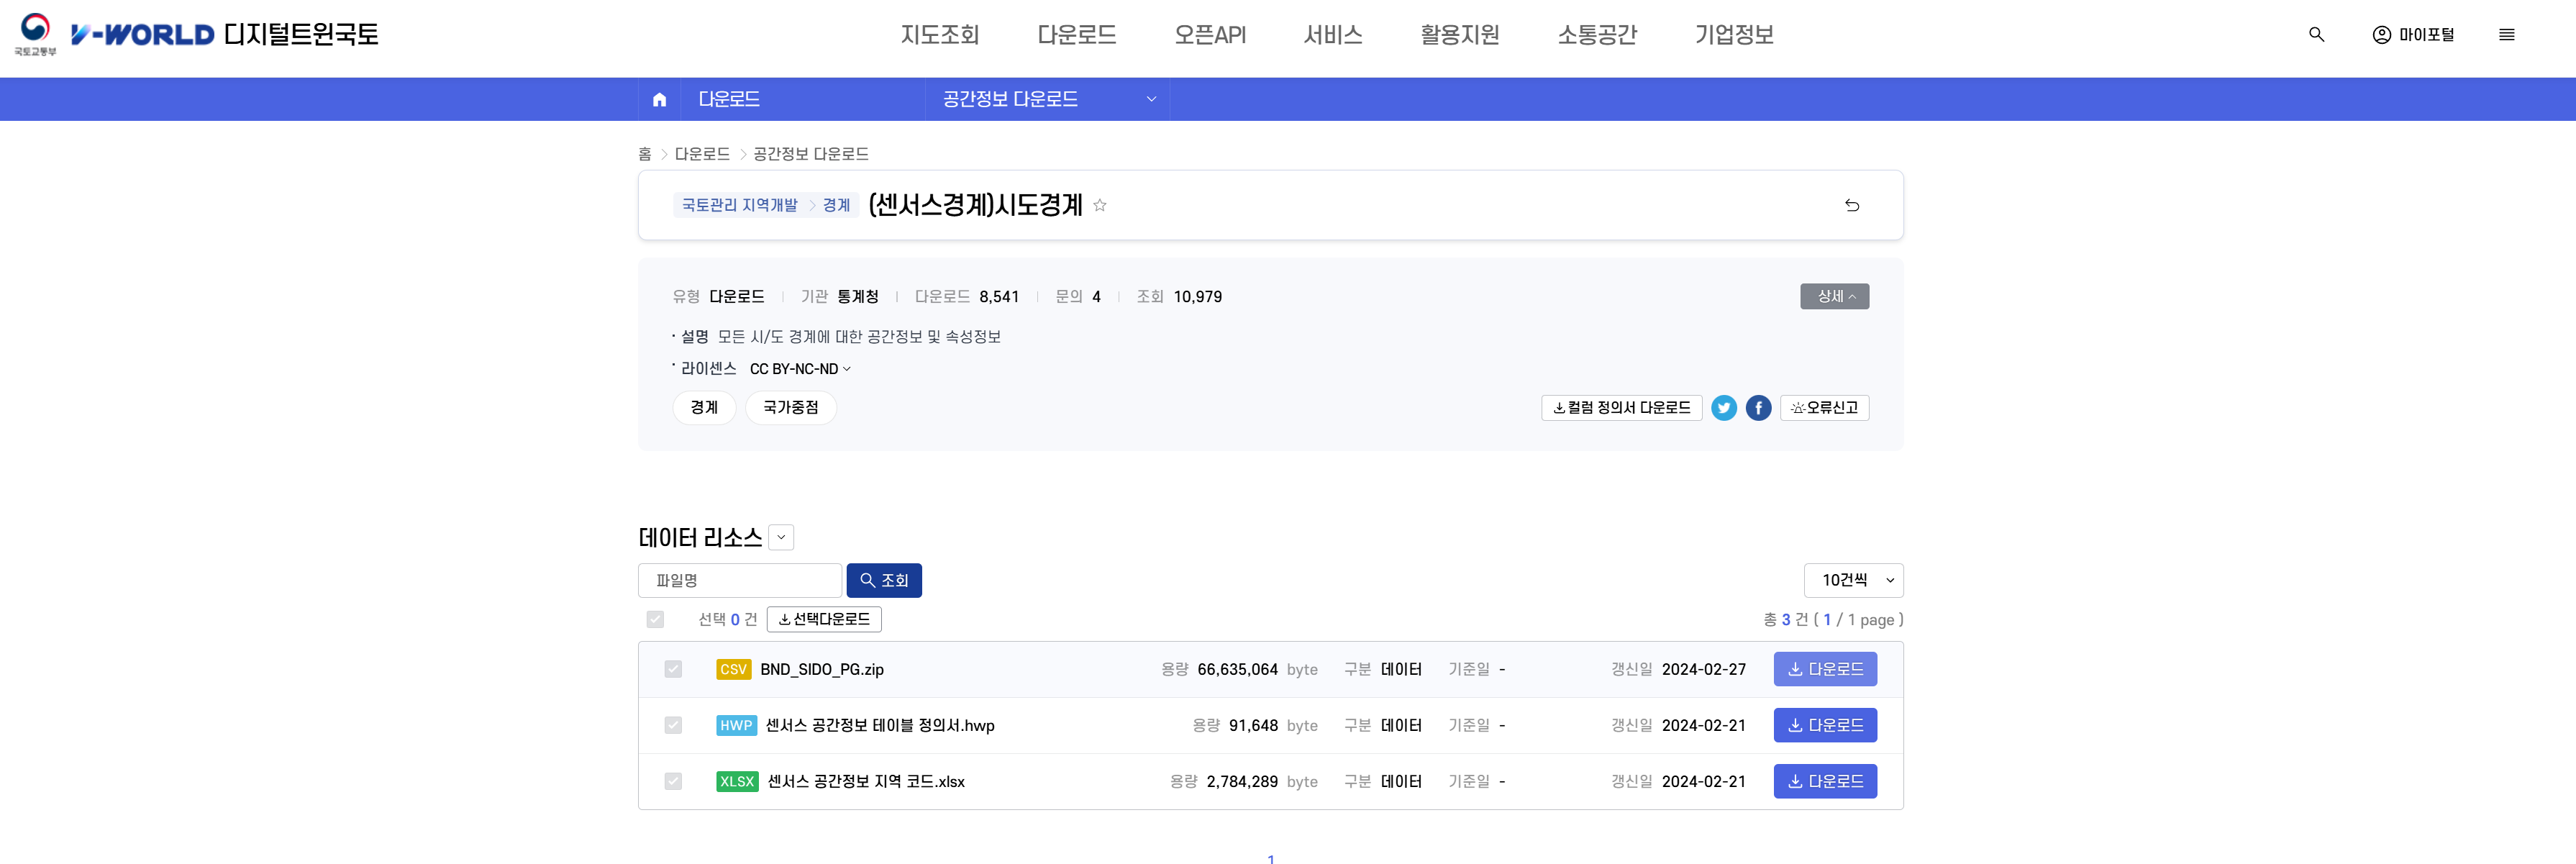Click the V-WORLD logo
Image resolution: width=2576 pixels, height=864 pixels.
pos(142,35)
